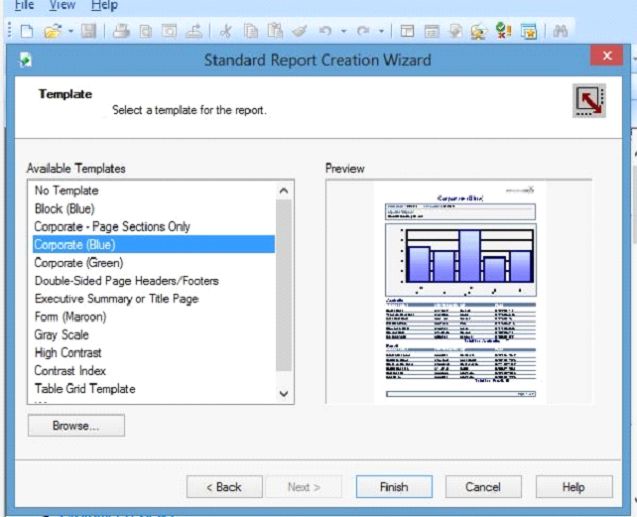Open the Help menu
Viewport: 637px width, 517px height.
click(x=104, y=5)
